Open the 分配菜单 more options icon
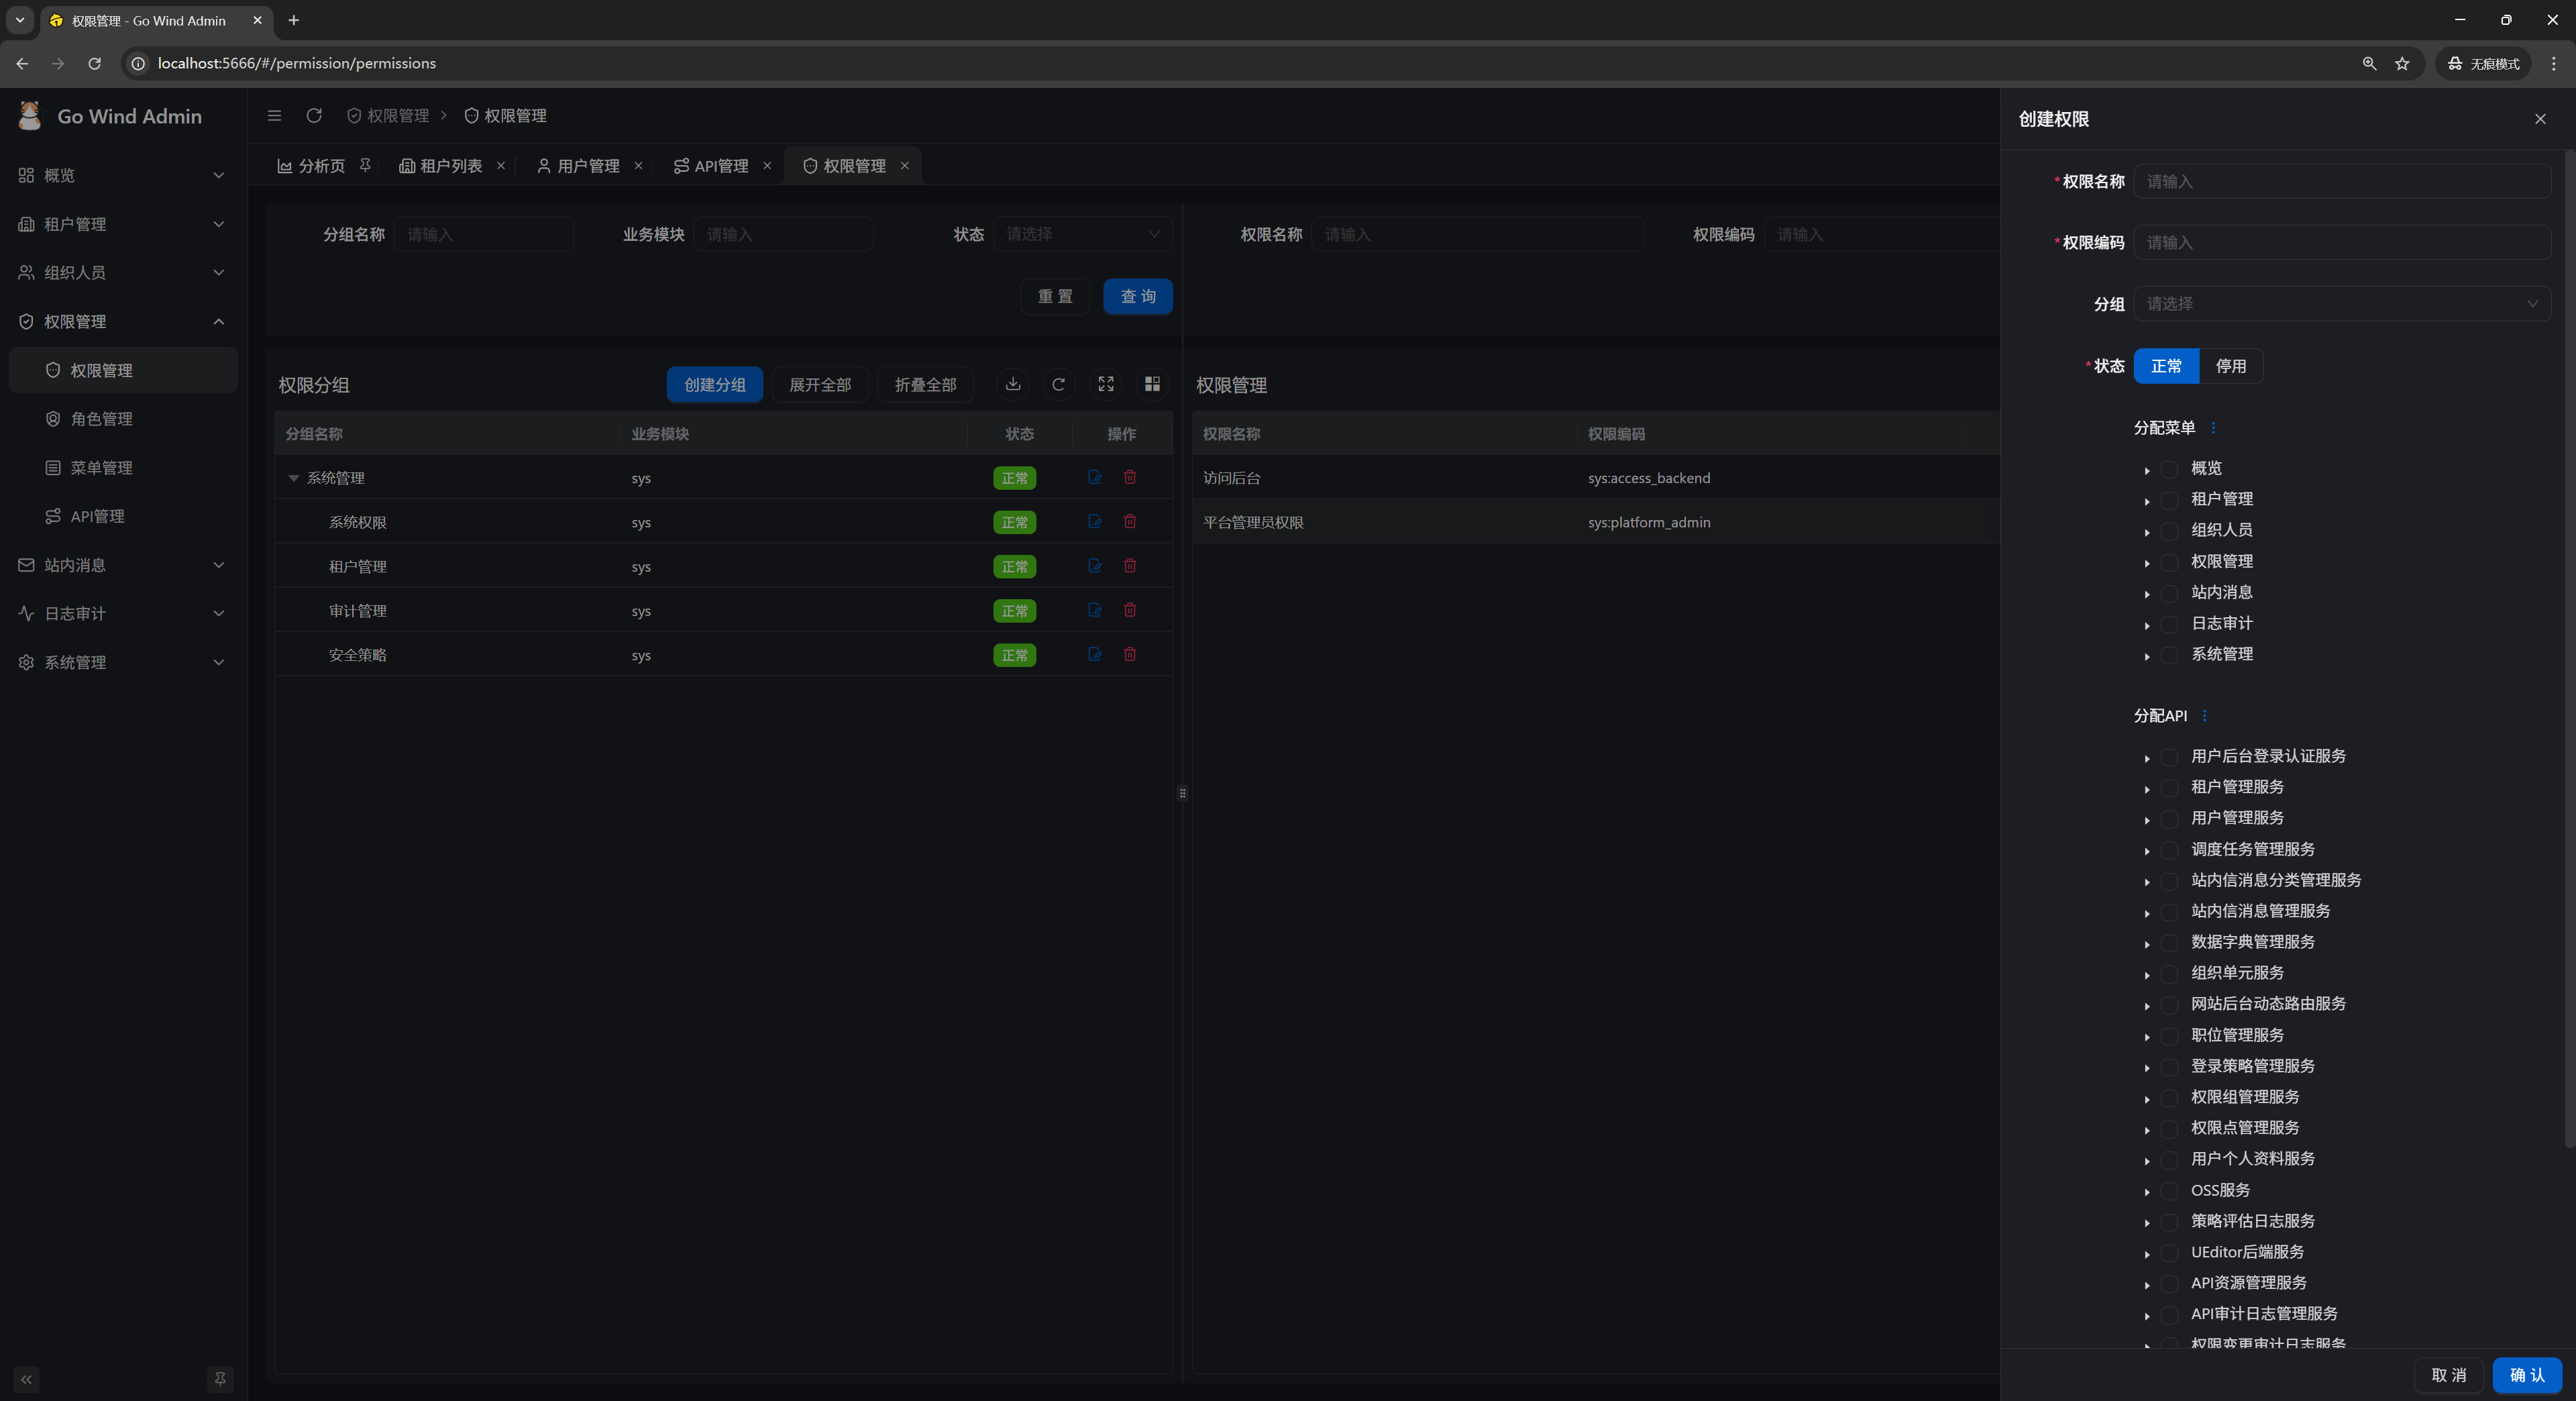The height and width of the screenshot is (1401, 2576). tap(2213, 428)
